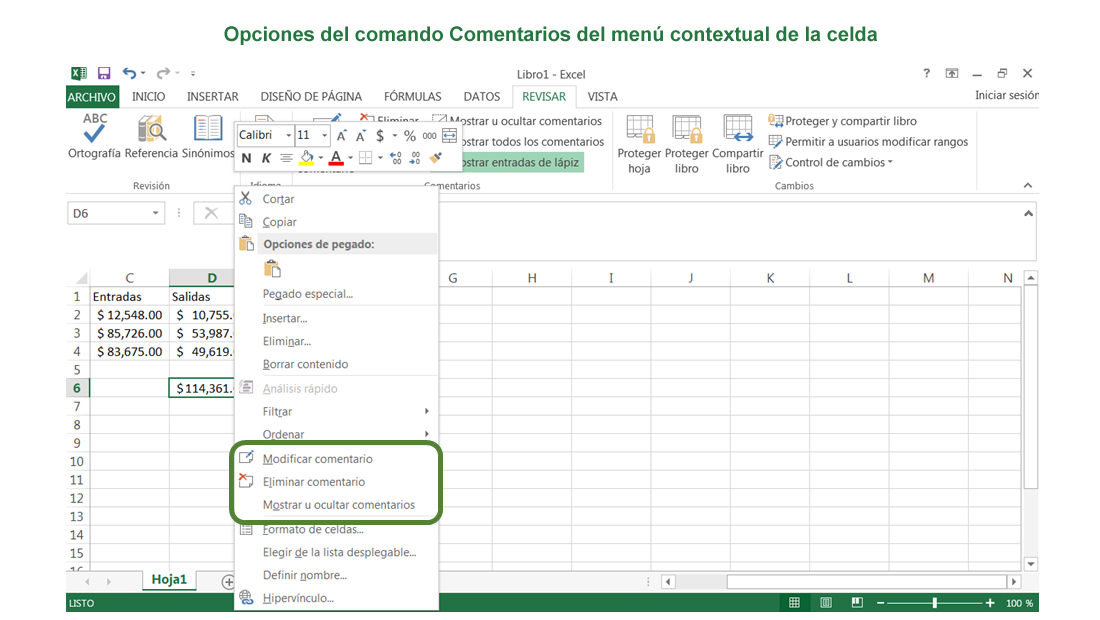Click Iniciar sesión link
1100x620 pixels.
coord(1007,95)
